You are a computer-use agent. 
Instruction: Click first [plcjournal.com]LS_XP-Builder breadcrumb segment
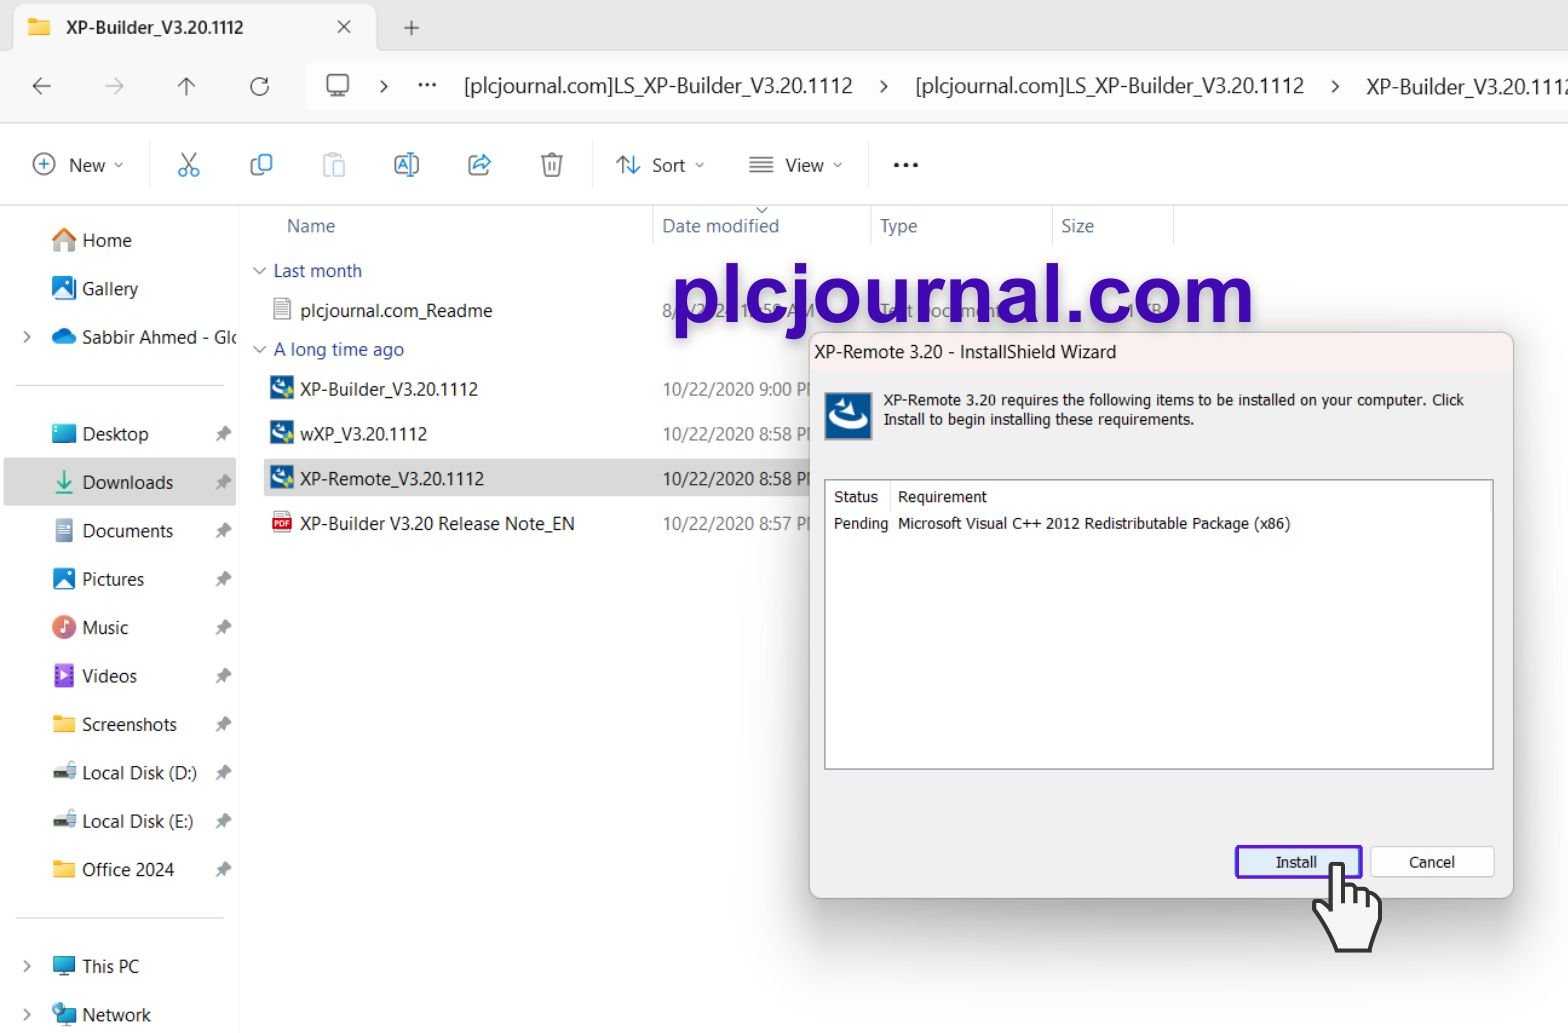pos(658,86)
